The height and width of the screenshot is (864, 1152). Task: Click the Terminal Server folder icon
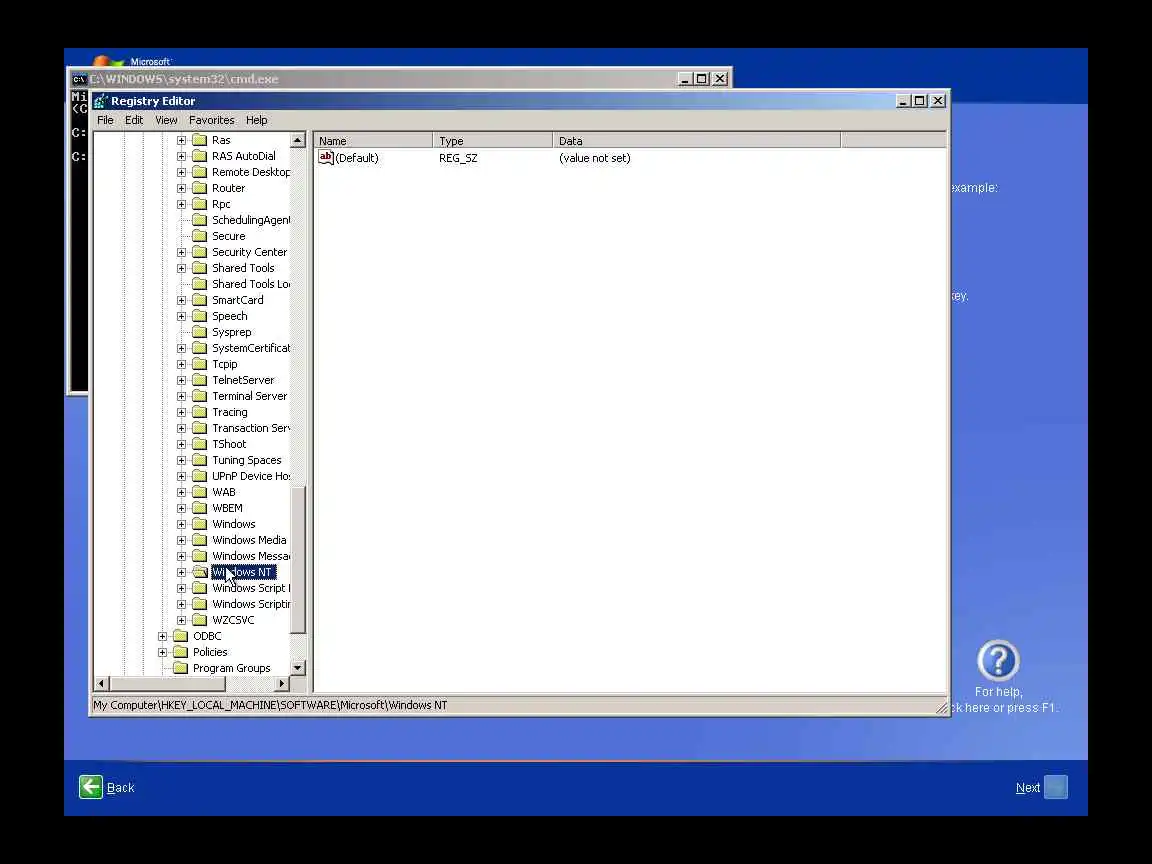click(200, 396)
